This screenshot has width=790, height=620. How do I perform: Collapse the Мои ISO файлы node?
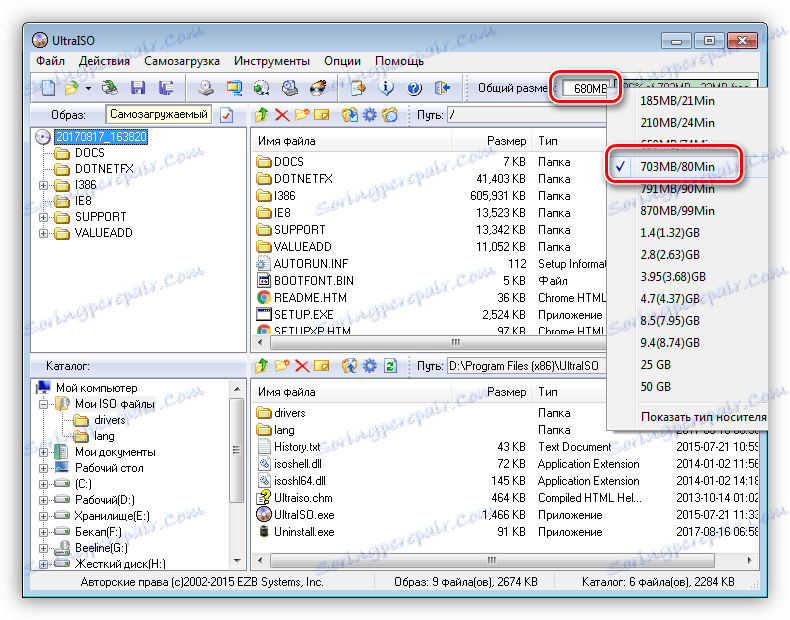point(44,404)
